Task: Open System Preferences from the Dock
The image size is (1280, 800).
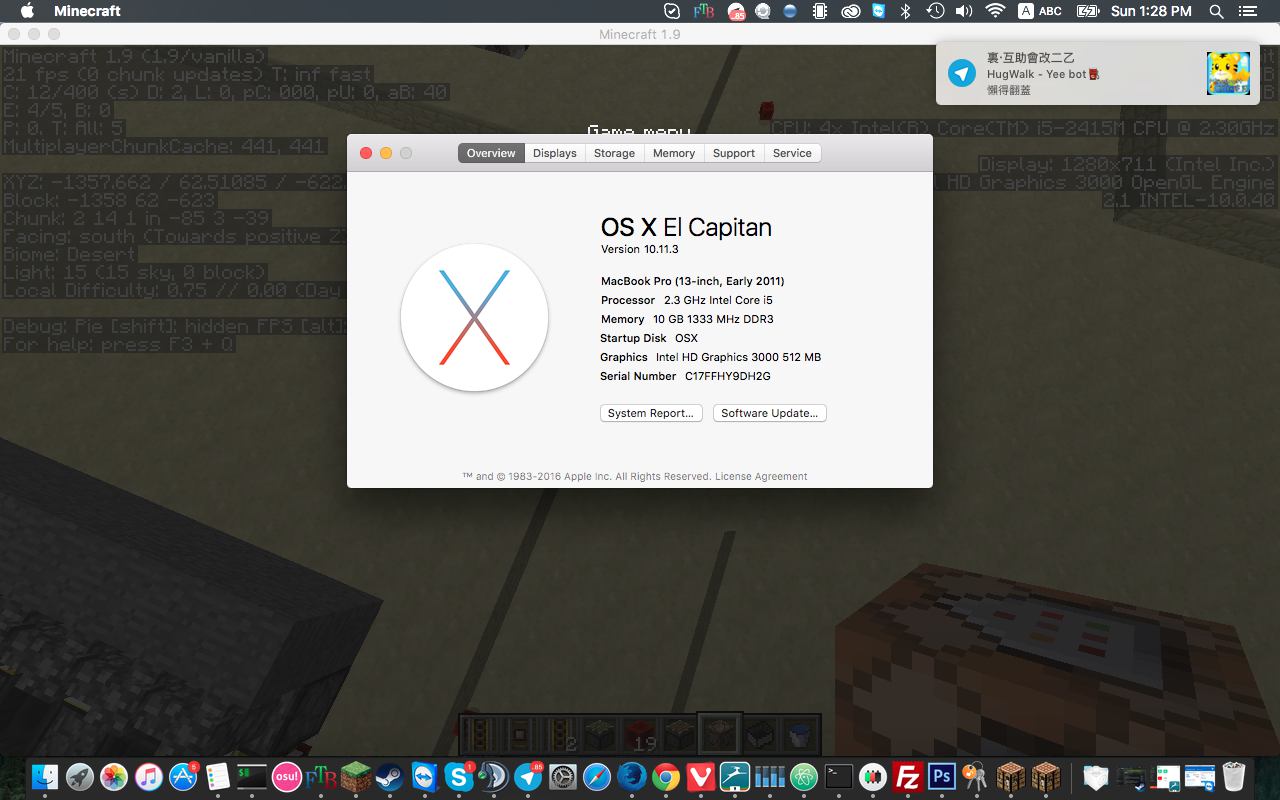Action: coord(563,776)
